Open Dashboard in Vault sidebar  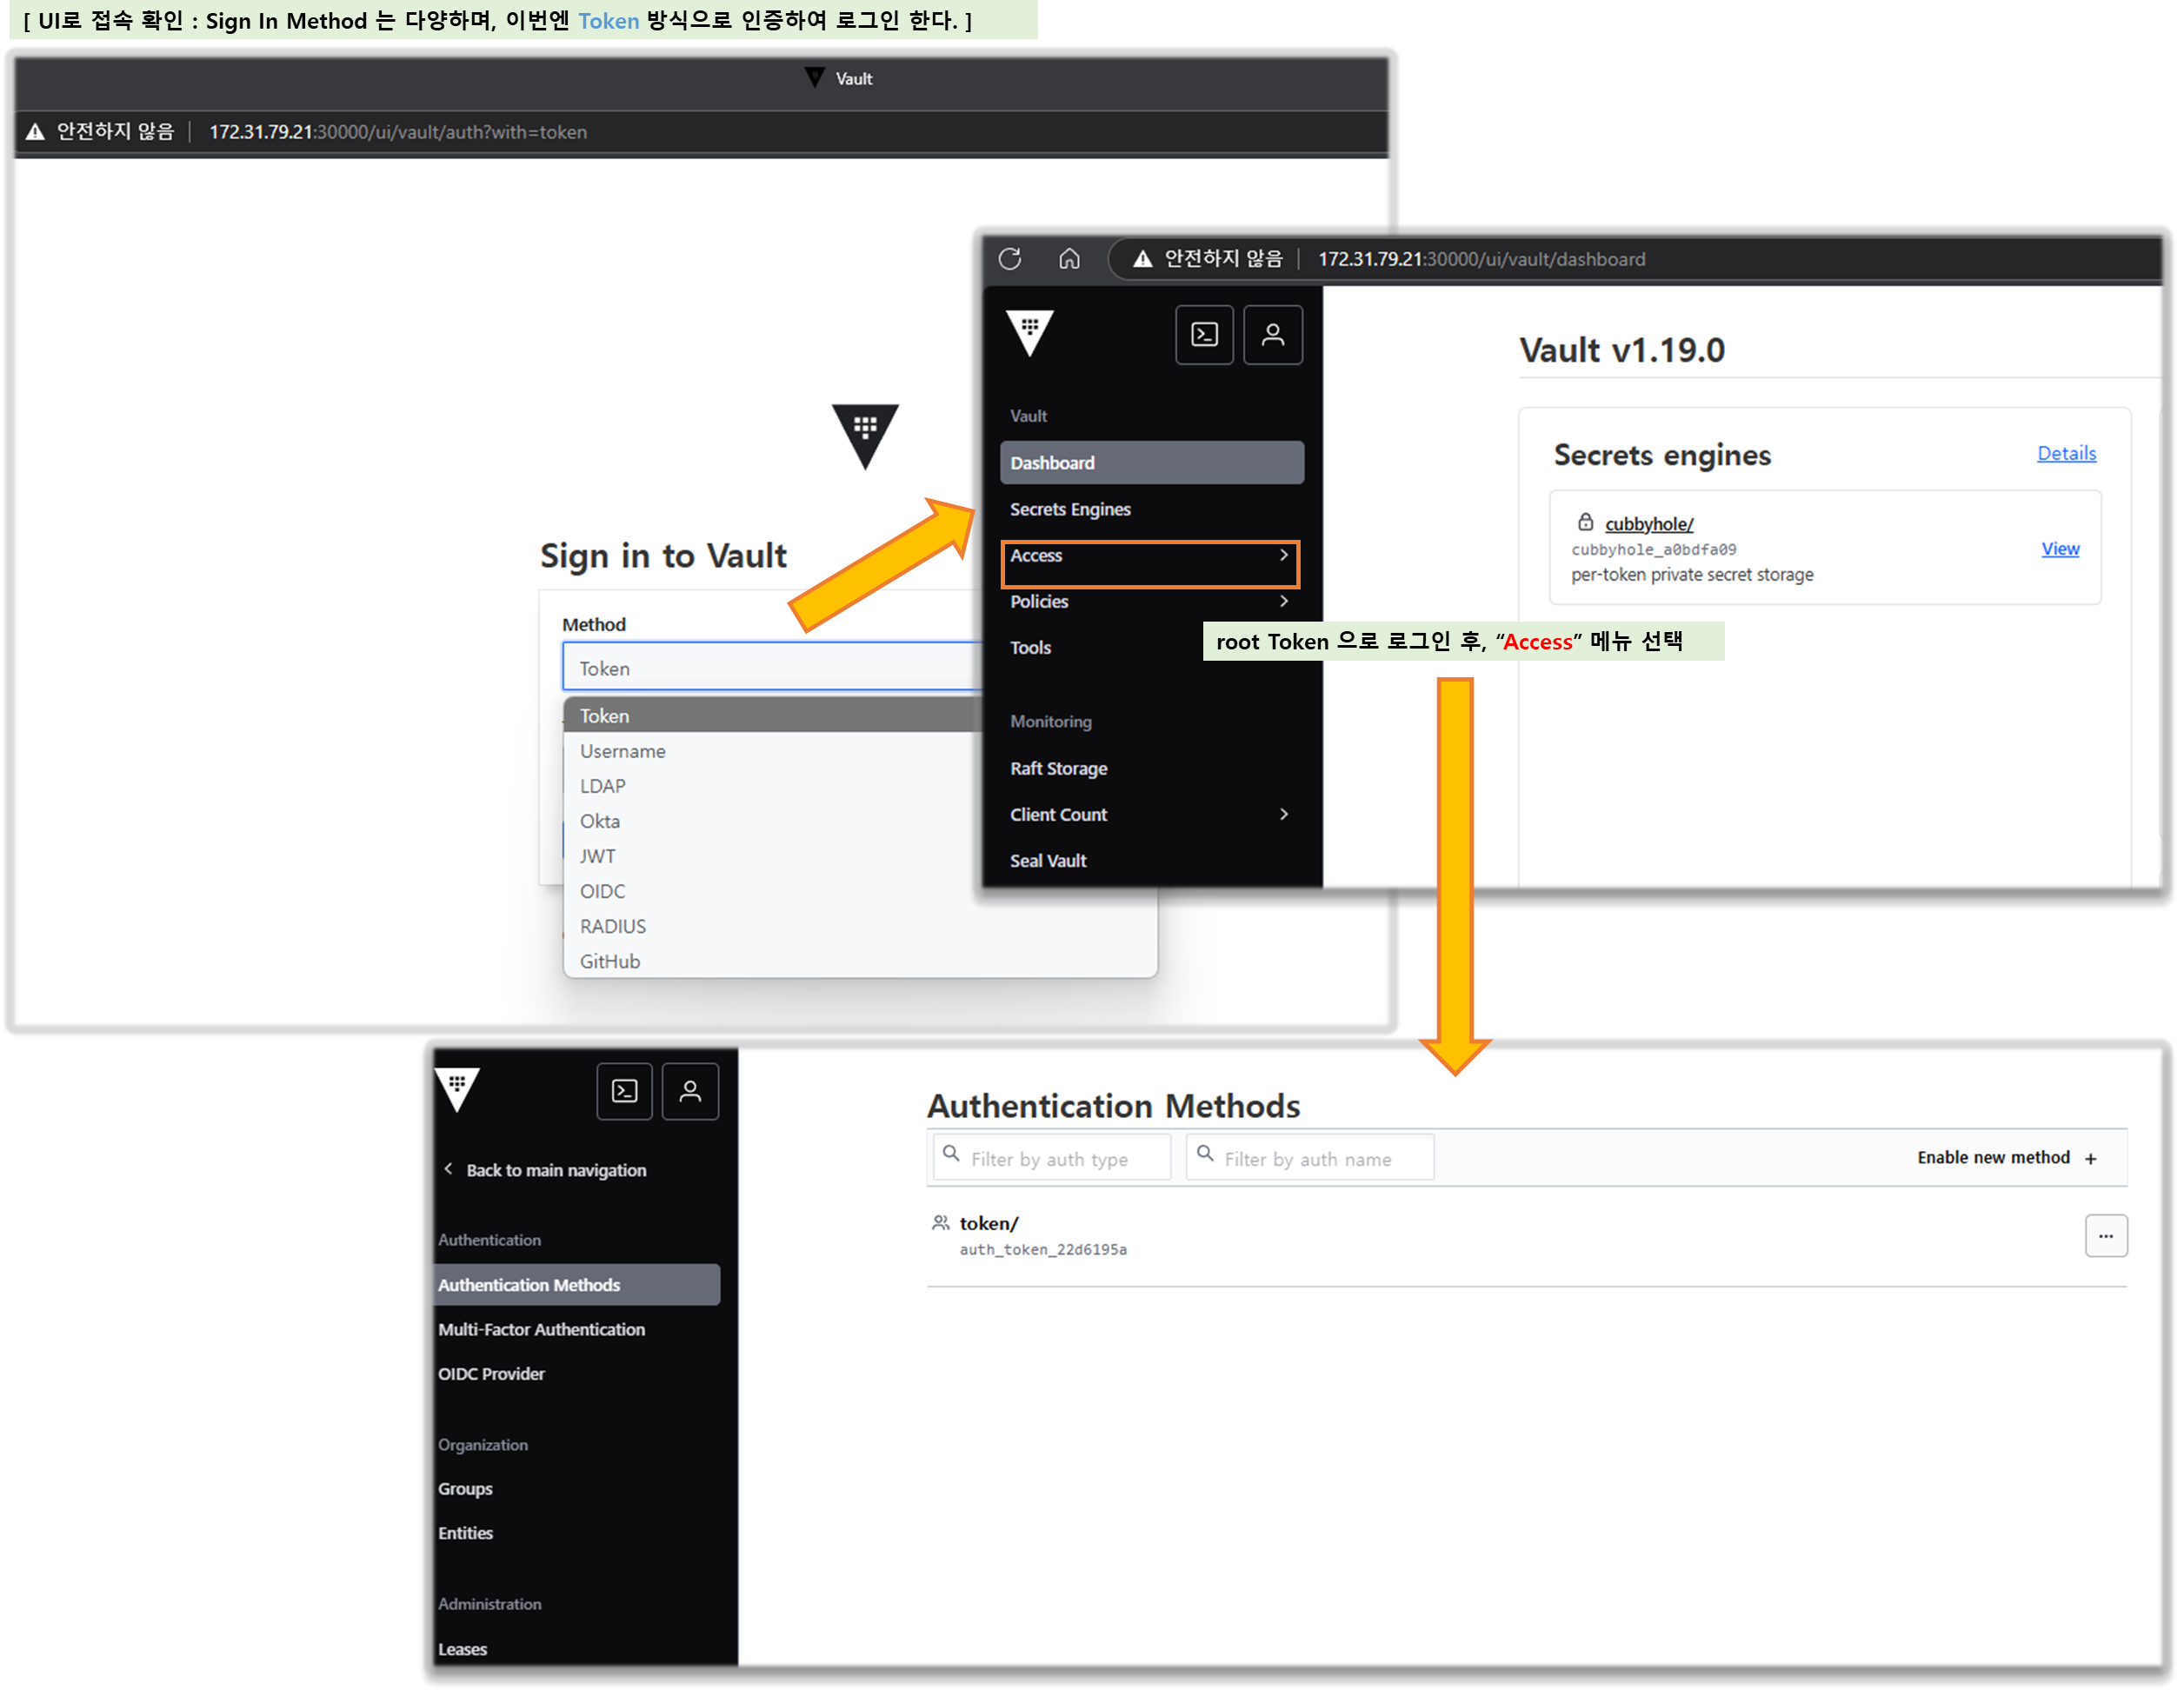[x=1152, y=463]
